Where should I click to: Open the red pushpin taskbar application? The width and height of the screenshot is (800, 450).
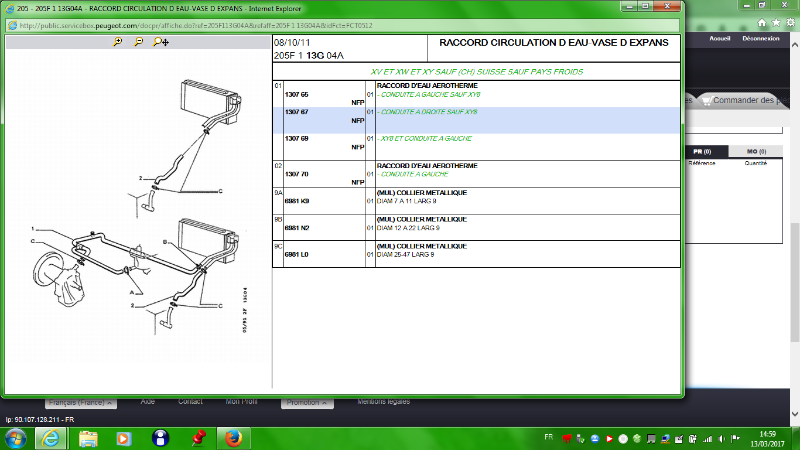click(198, 438)
